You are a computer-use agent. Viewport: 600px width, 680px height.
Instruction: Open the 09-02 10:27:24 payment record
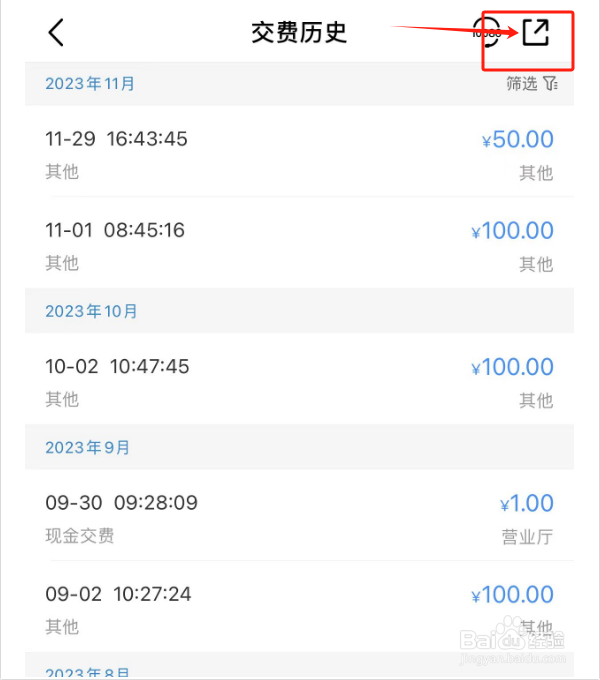coord(299,606)
